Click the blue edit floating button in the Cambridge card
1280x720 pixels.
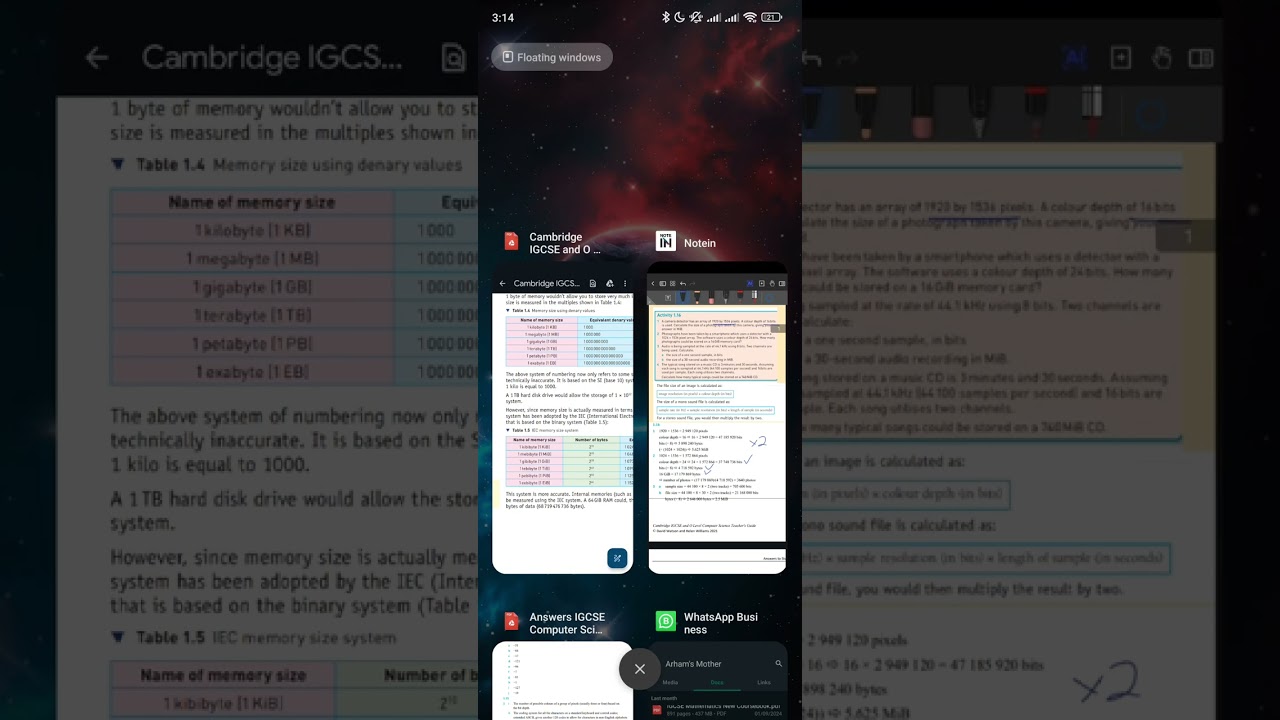point(617,558)
